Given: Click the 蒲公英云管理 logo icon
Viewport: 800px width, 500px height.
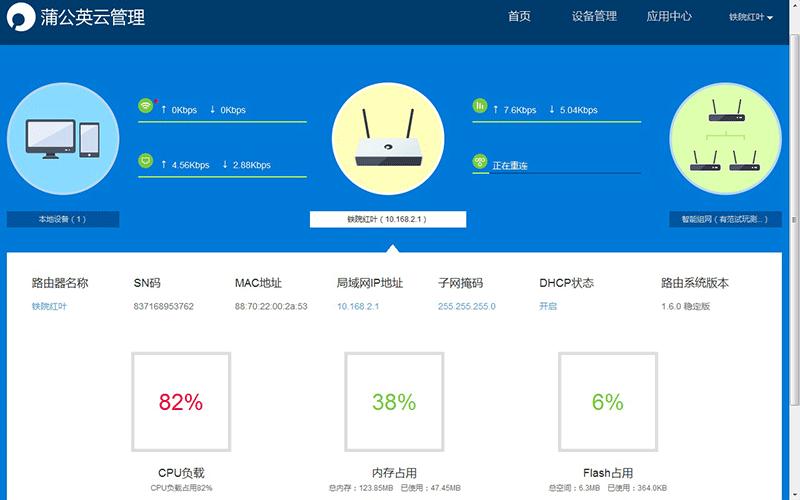Looking at the screenshot, I should point(21,17).
